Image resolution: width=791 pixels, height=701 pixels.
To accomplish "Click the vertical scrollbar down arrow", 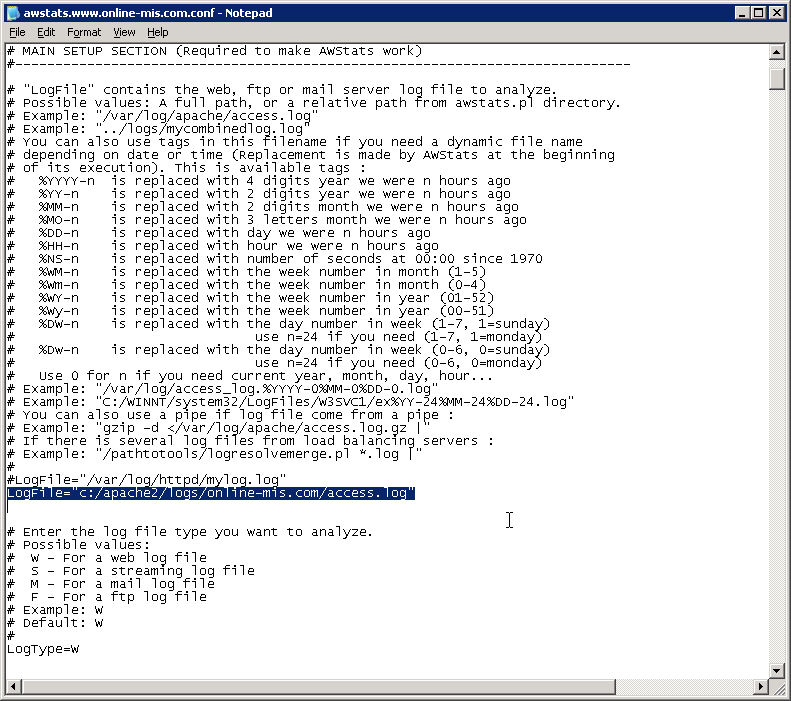I will 777,671.
